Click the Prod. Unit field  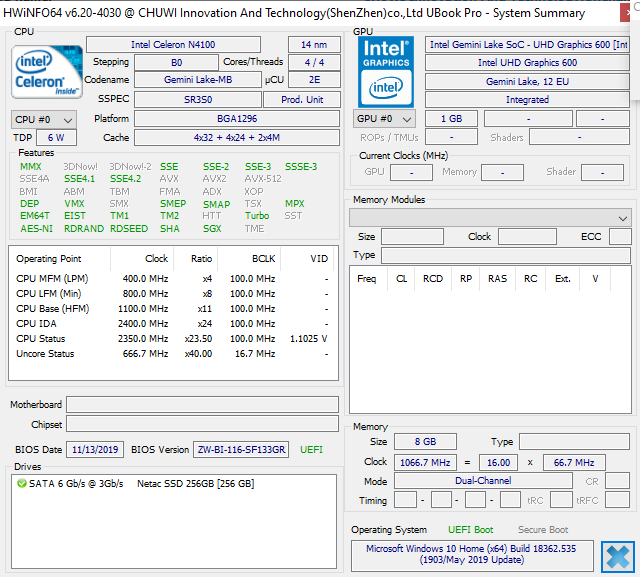(x=302, y=100)
